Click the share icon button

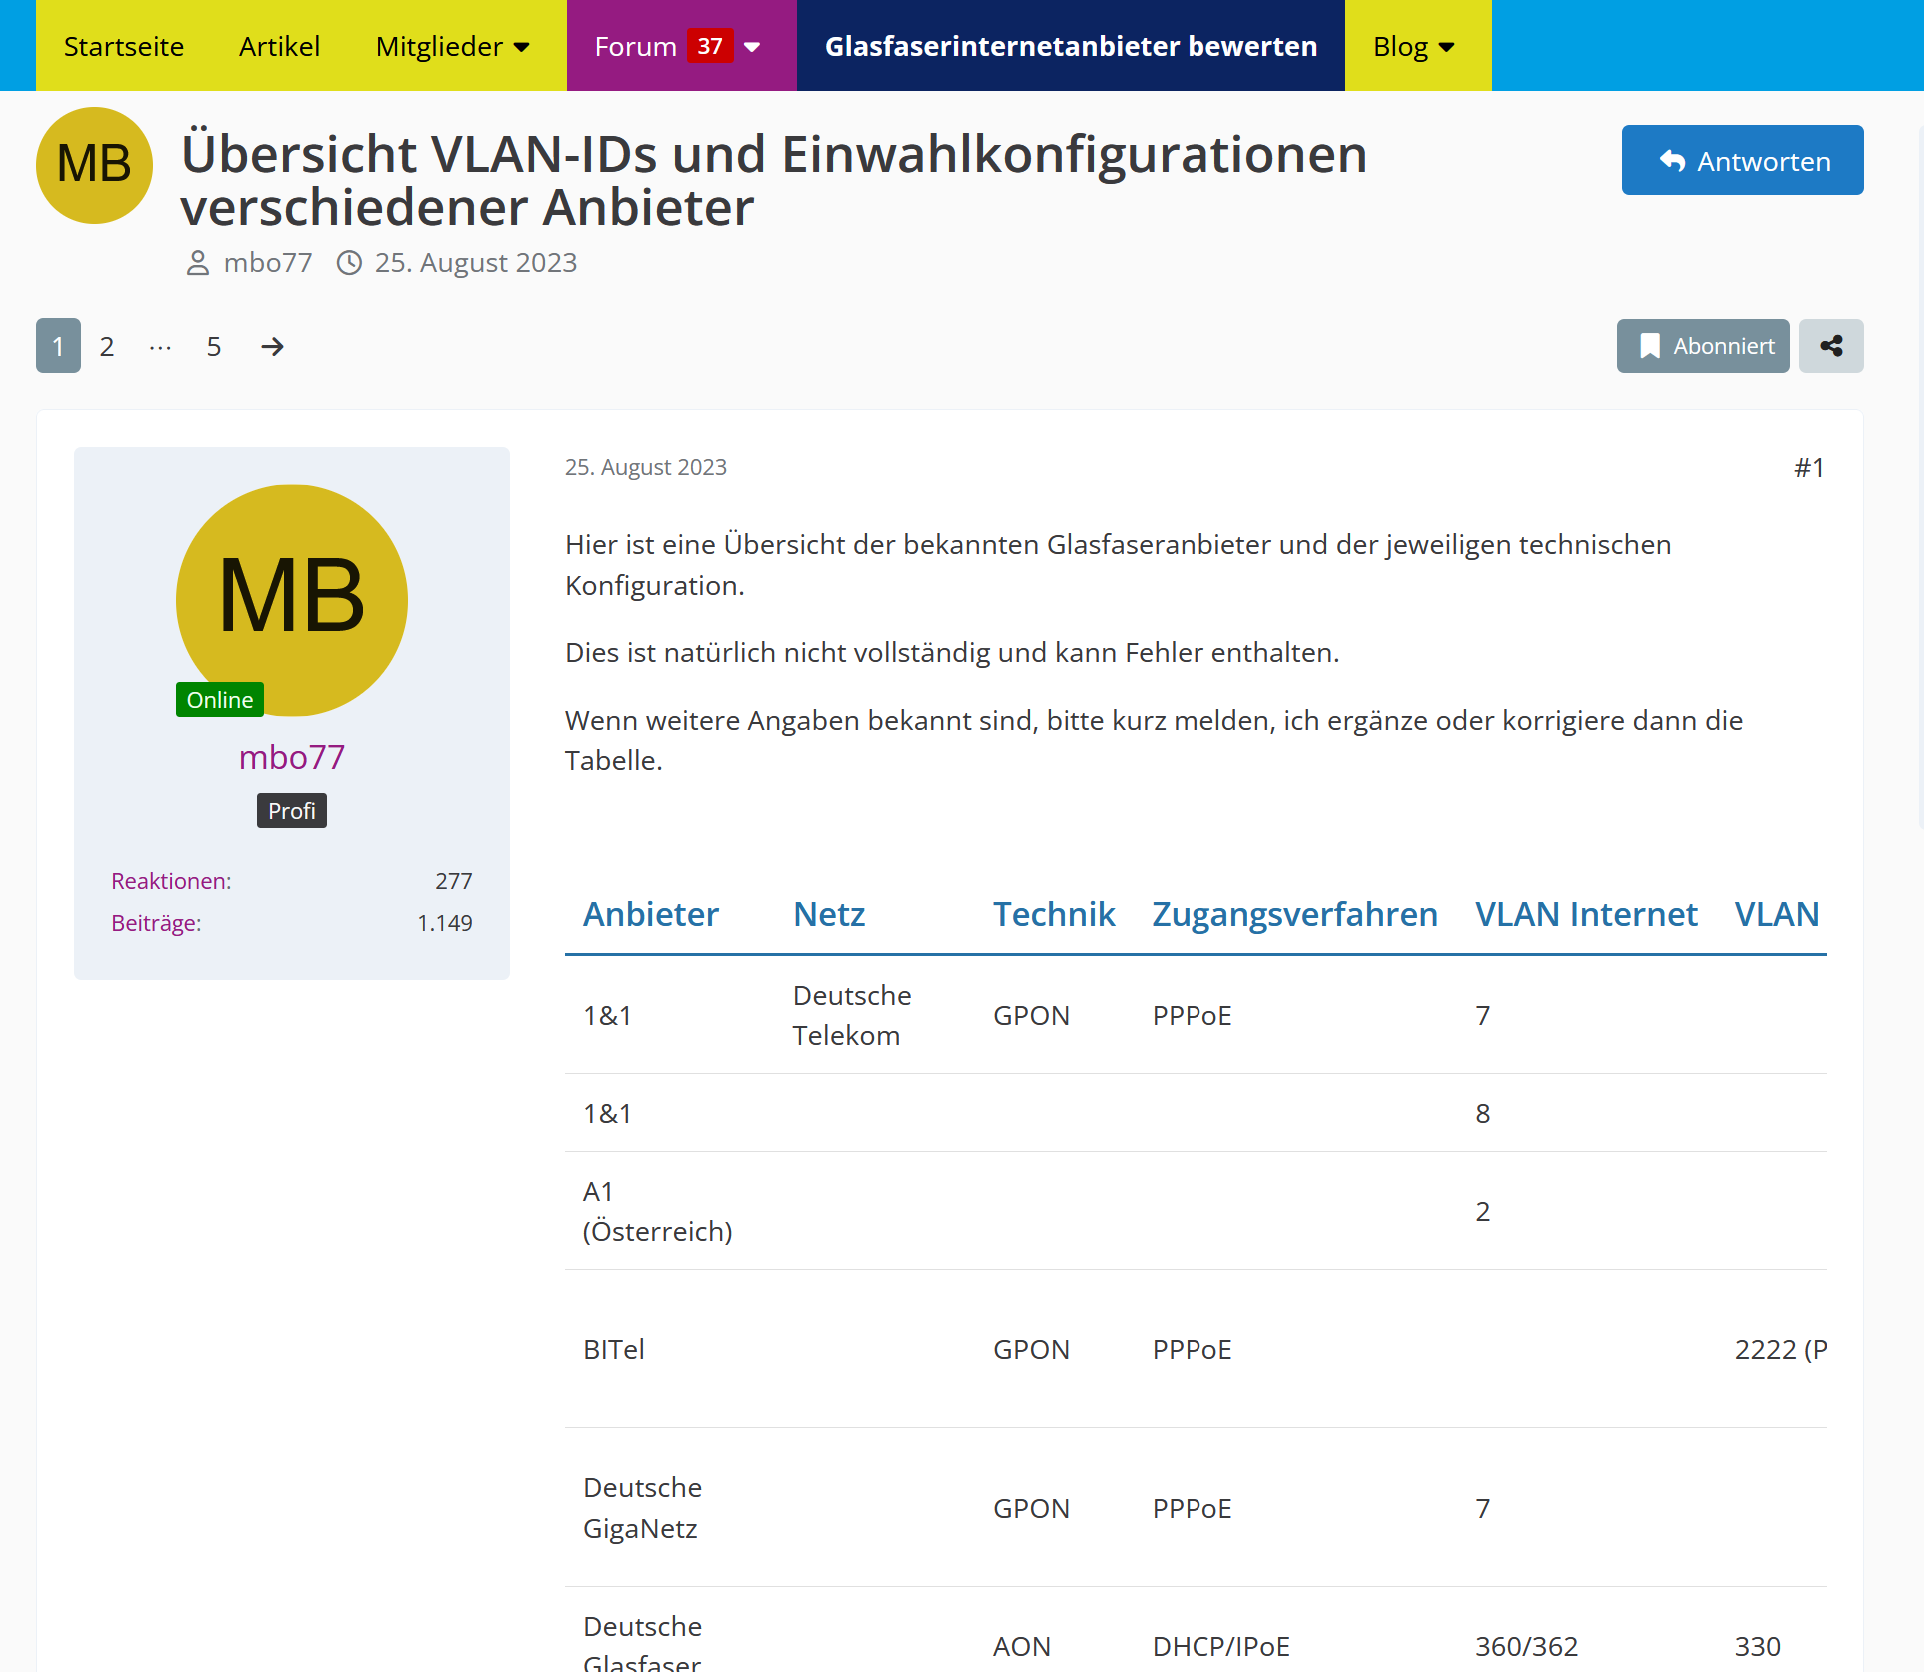coord(1831,346)
